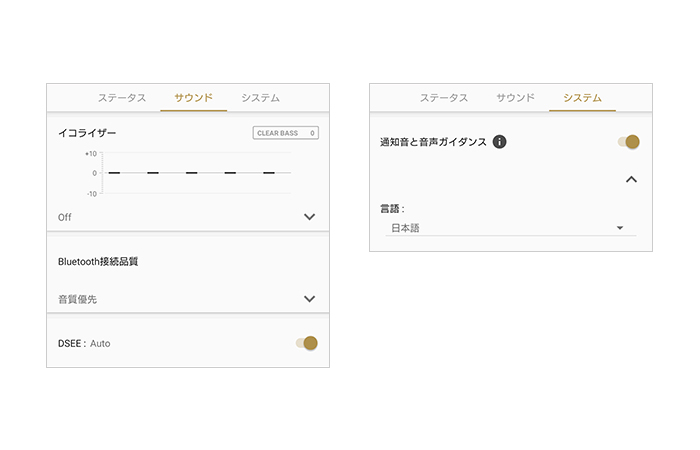Viewport: 700px width, 450px height.
Task: Switch to サウンド tab in right panel
Action: click(x=515, y=98)
